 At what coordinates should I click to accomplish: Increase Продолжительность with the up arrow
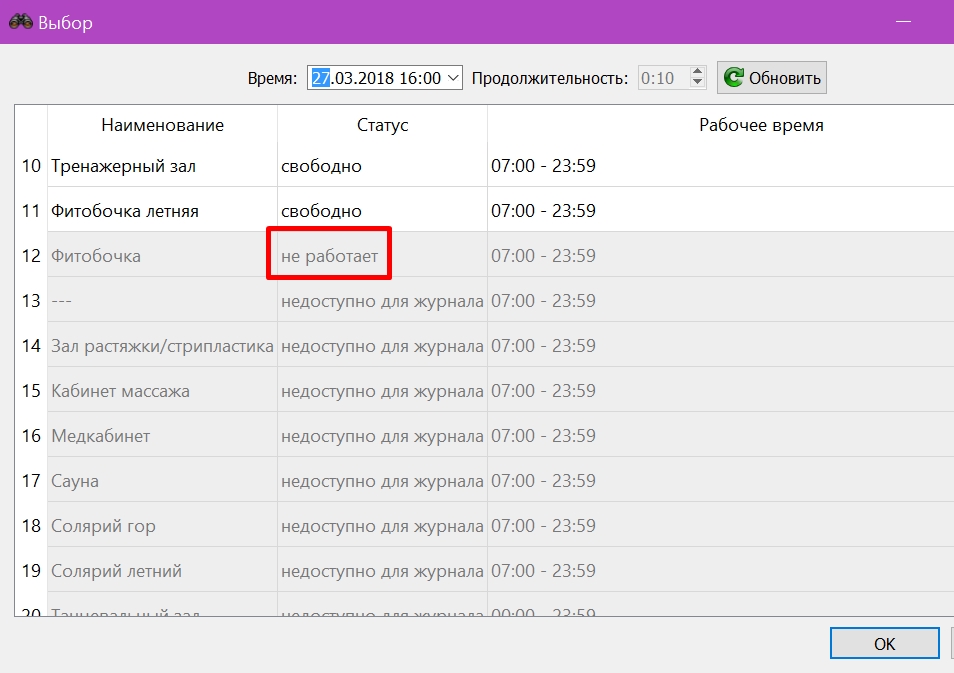click(x=697, y=72)
